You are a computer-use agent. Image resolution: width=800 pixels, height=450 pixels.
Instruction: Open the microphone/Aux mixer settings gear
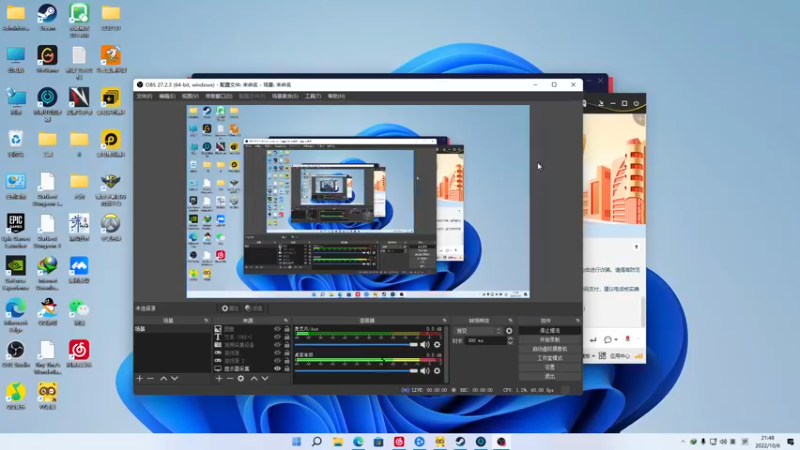pos(437,344)
